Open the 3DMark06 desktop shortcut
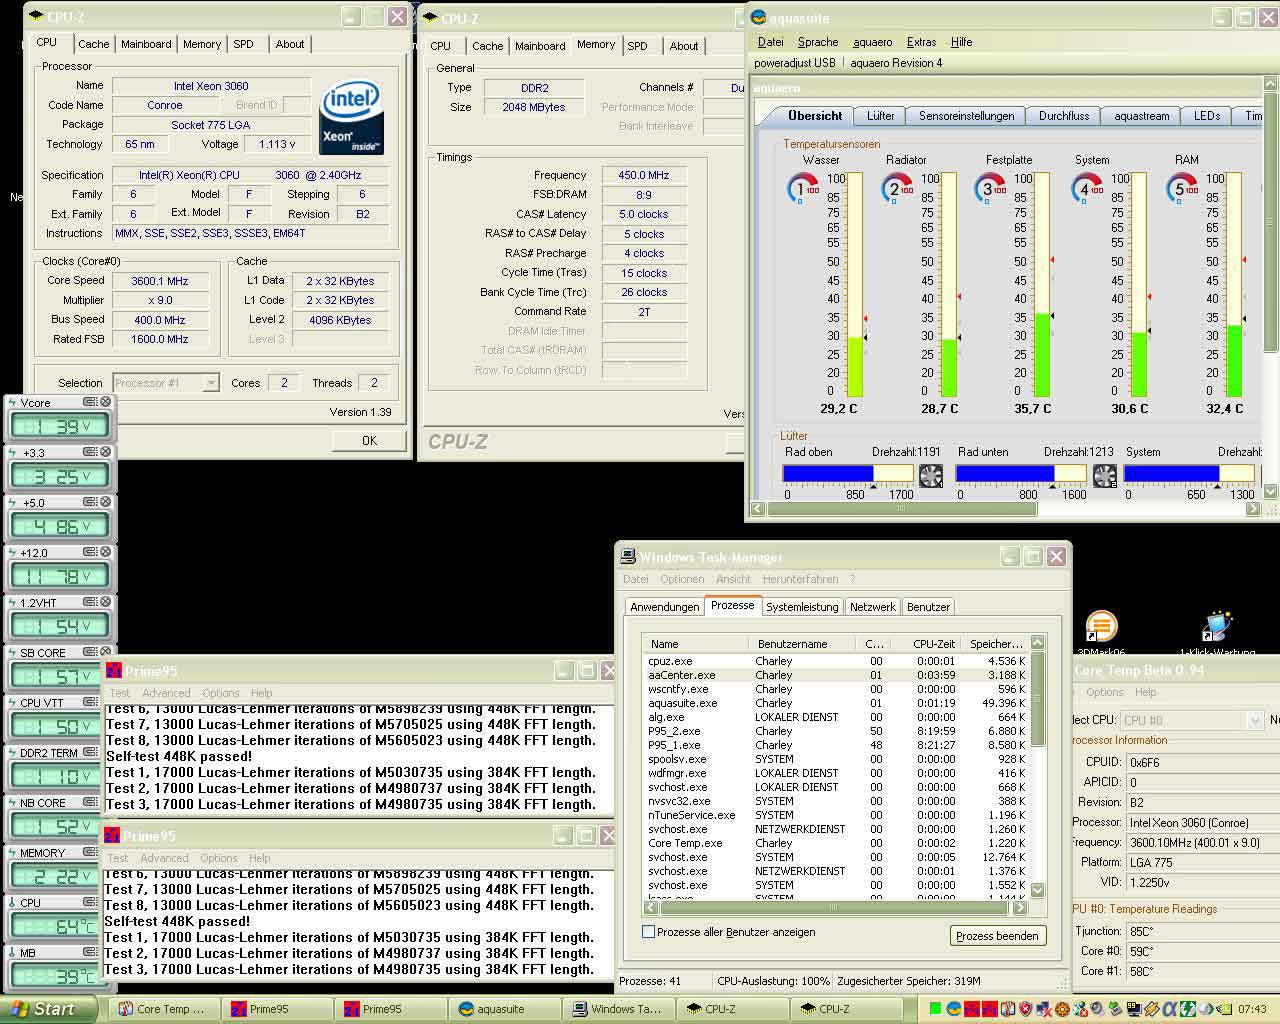 1100,634
